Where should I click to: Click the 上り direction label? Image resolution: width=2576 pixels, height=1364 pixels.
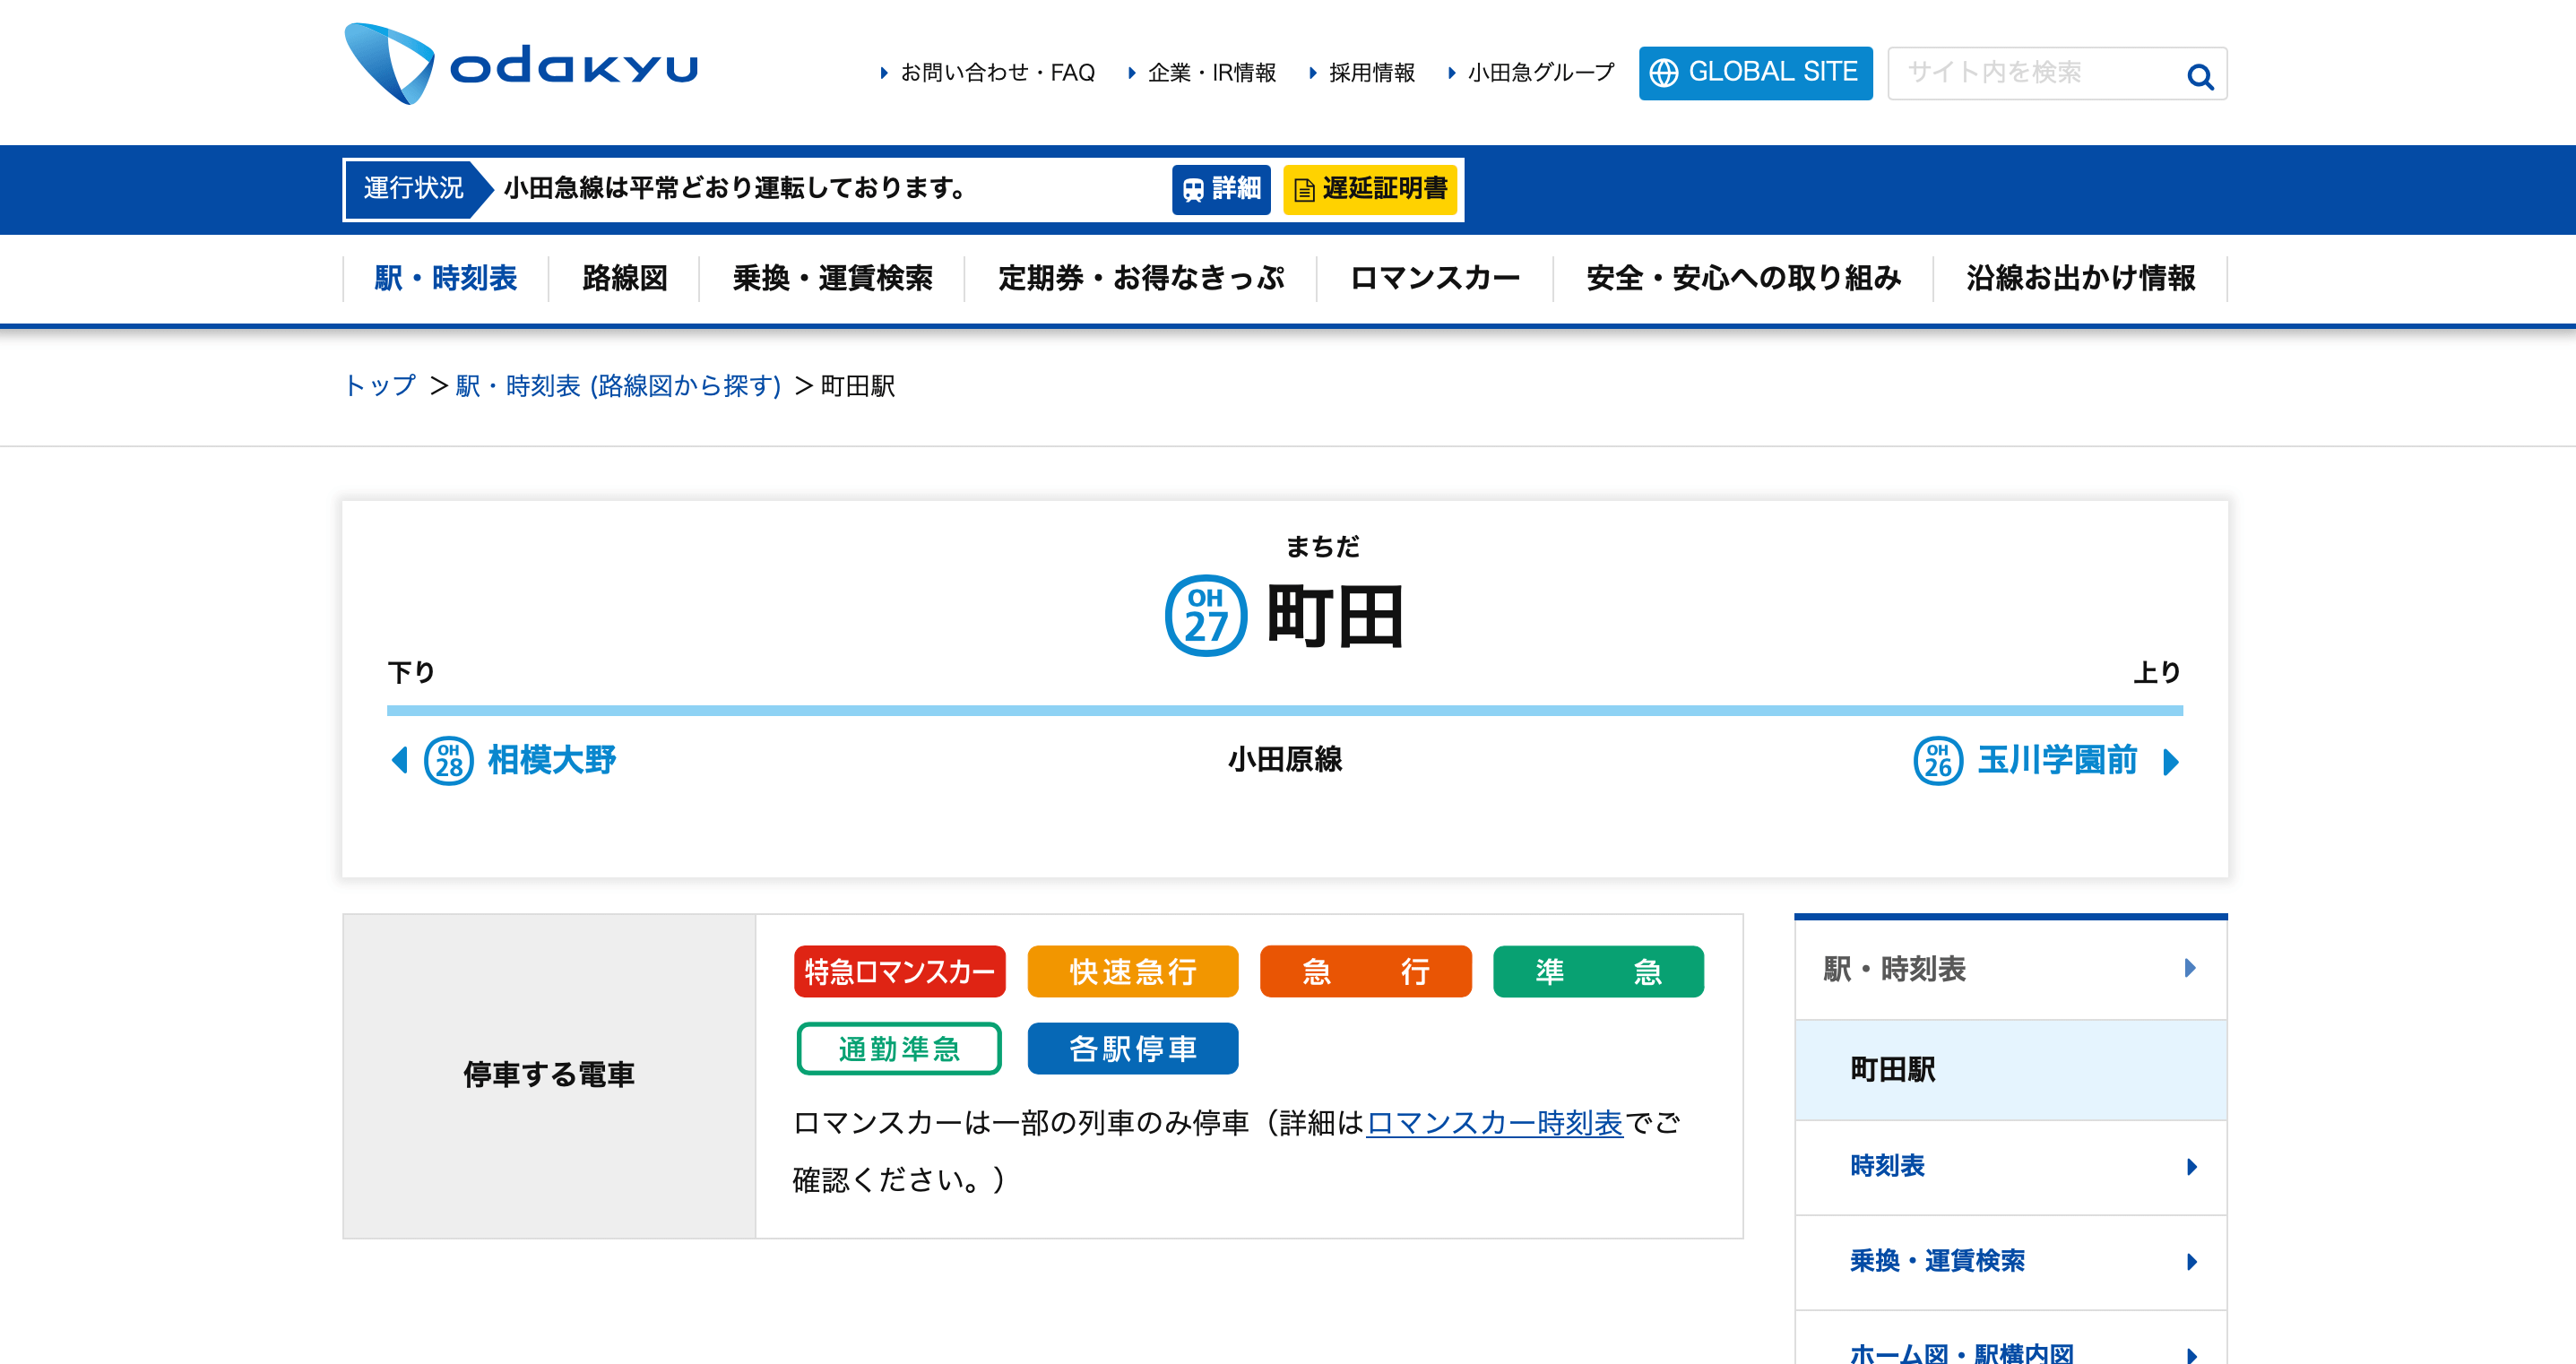click(x=2157, y=671)
